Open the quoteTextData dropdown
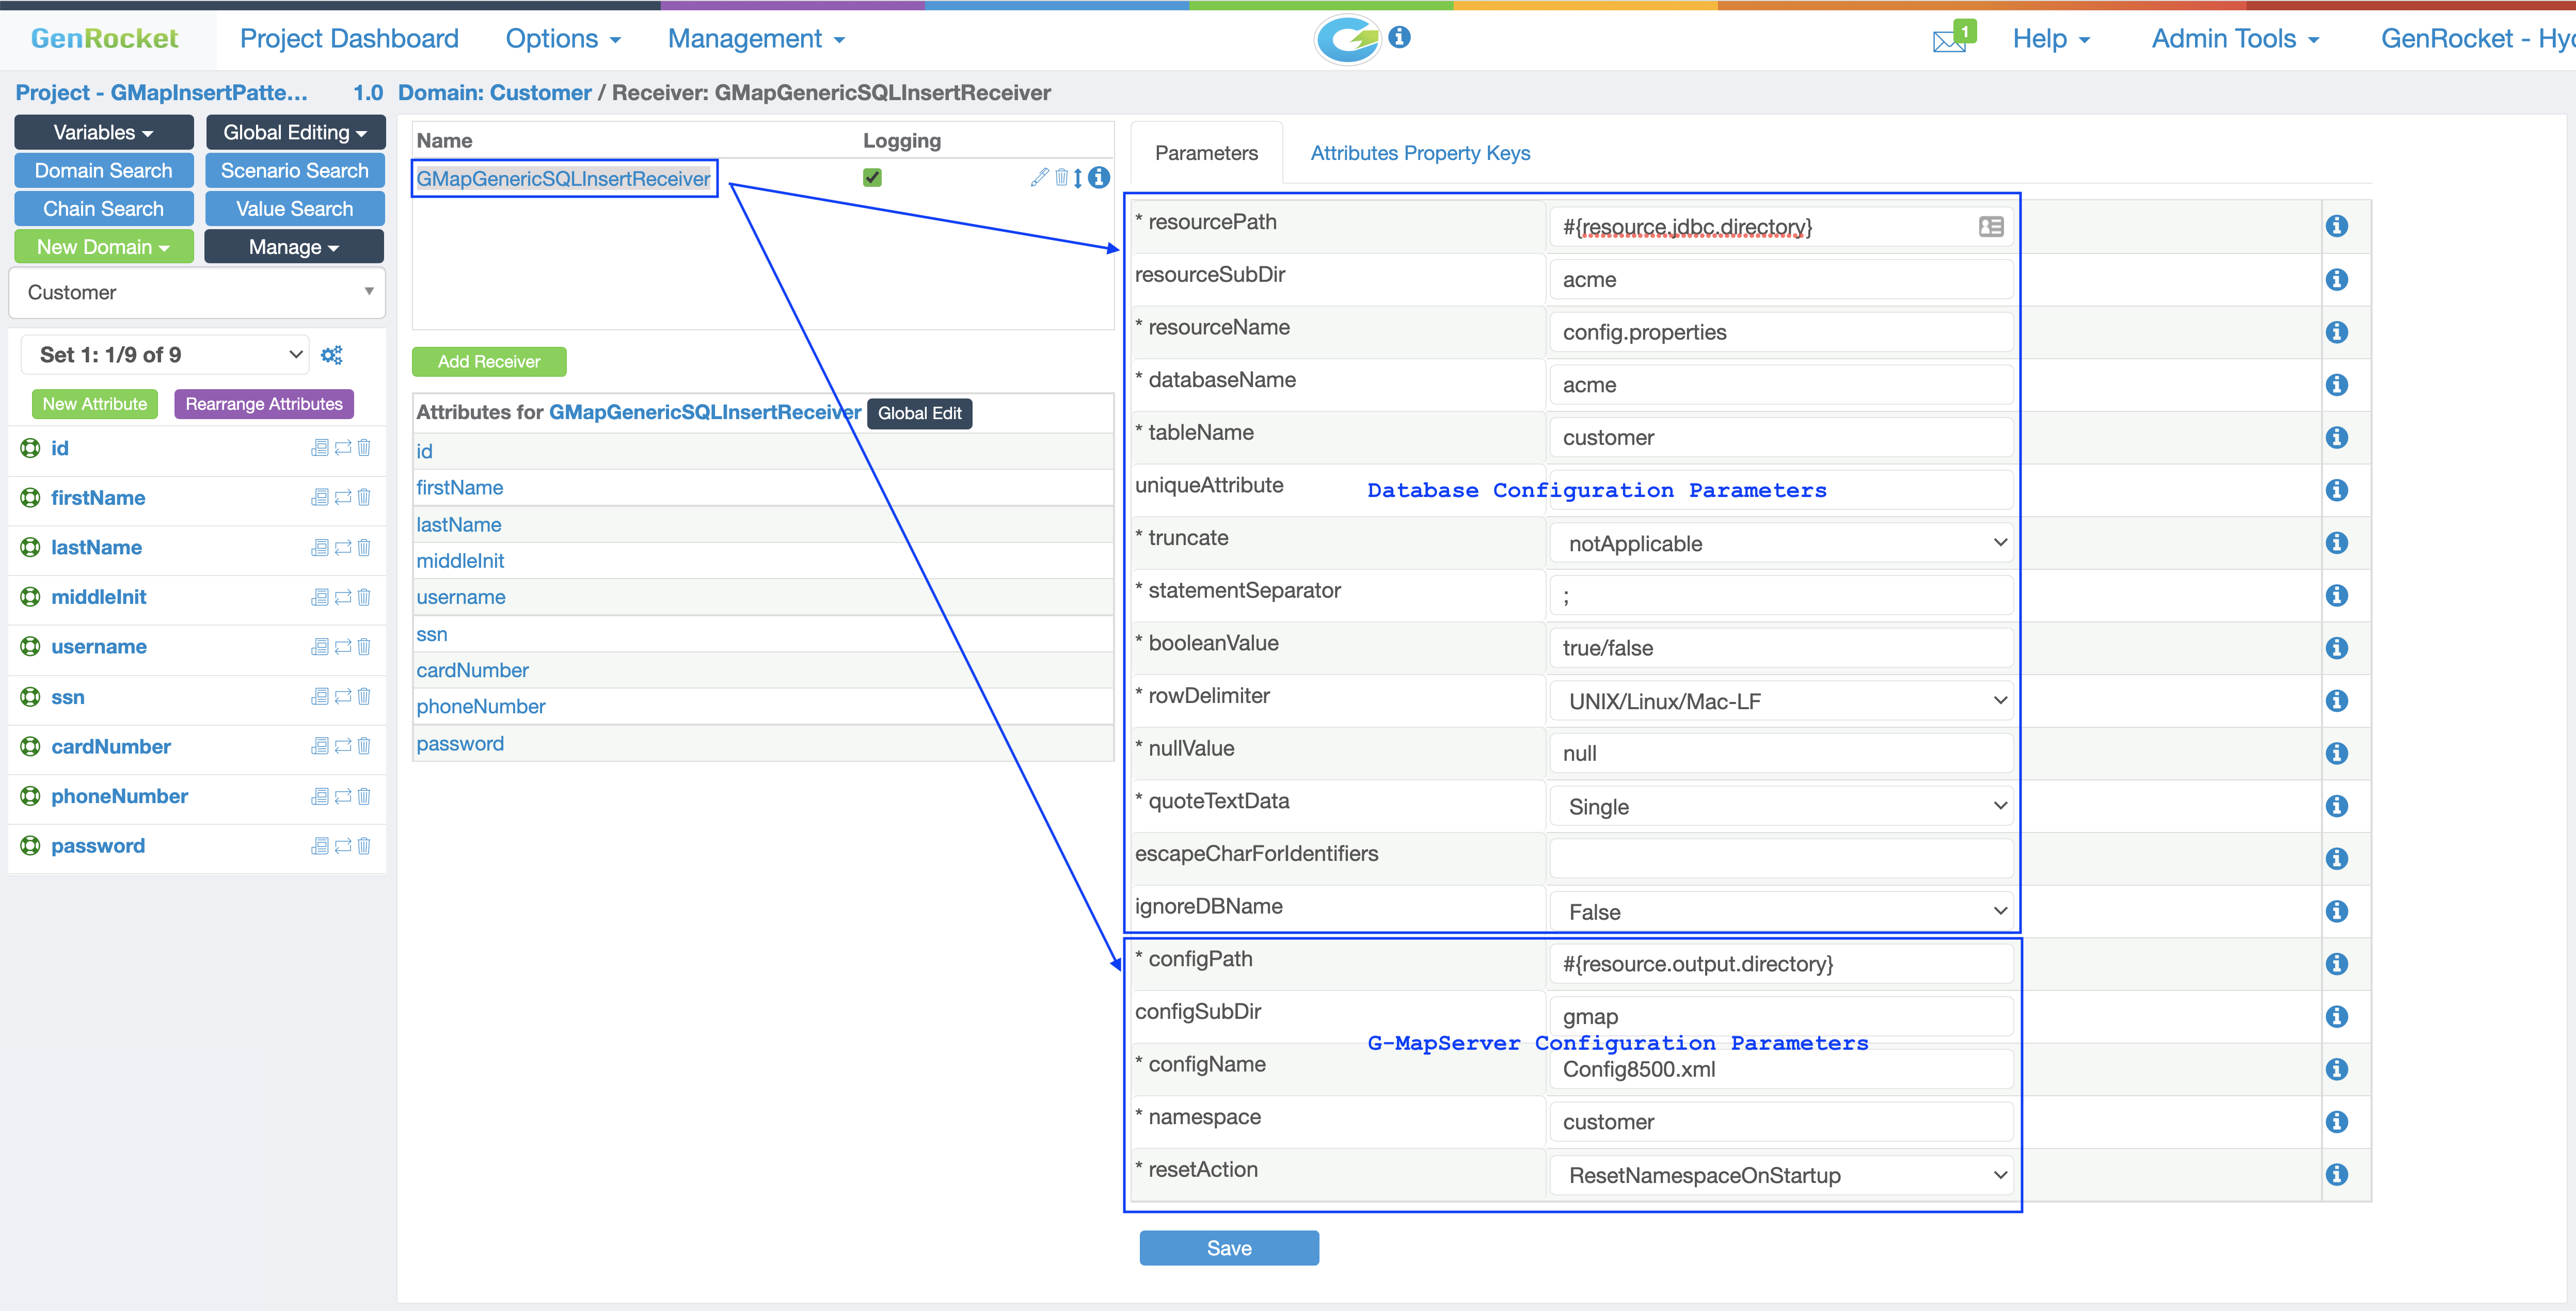This screenshot has width=2576, height=1311. click(x=1783, y=806)
